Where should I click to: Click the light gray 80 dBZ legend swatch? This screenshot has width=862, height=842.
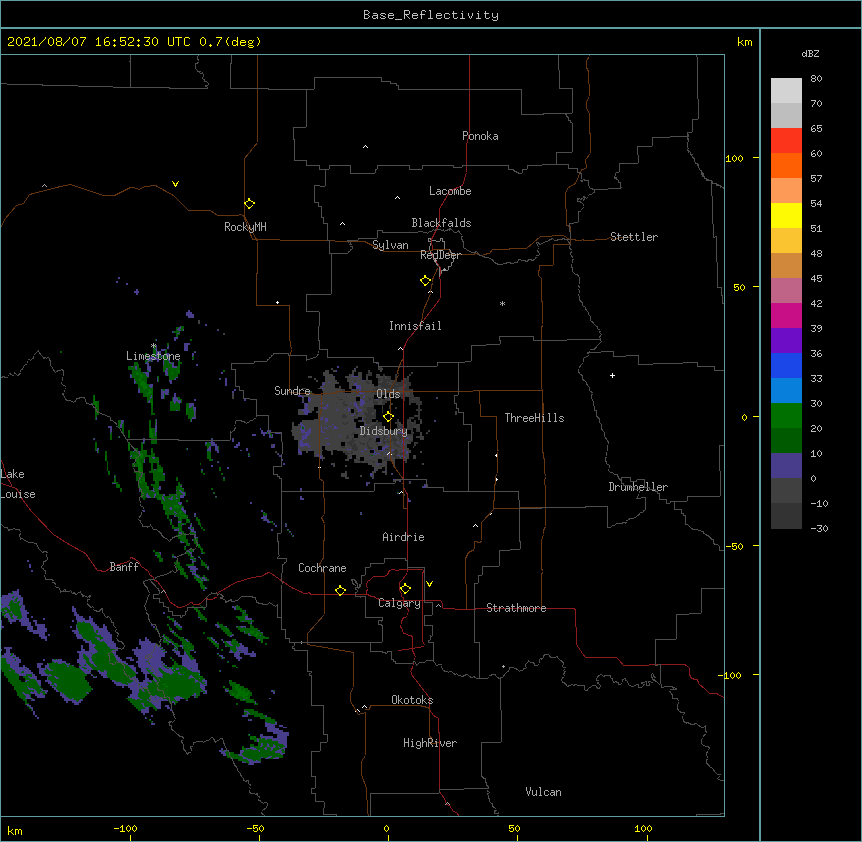click(786, 91)
